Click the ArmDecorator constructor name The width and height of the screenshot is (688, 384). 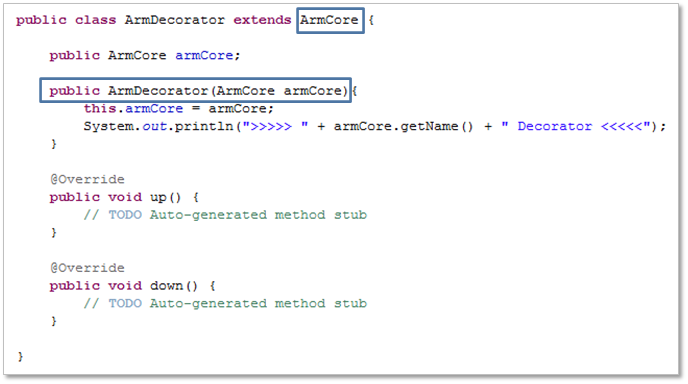click(x=158, y=91)
